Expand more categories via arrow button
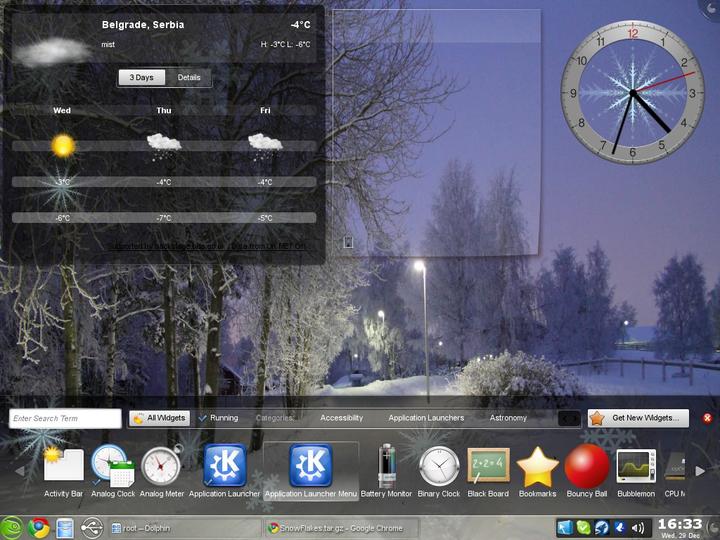 tap(569, 418)
